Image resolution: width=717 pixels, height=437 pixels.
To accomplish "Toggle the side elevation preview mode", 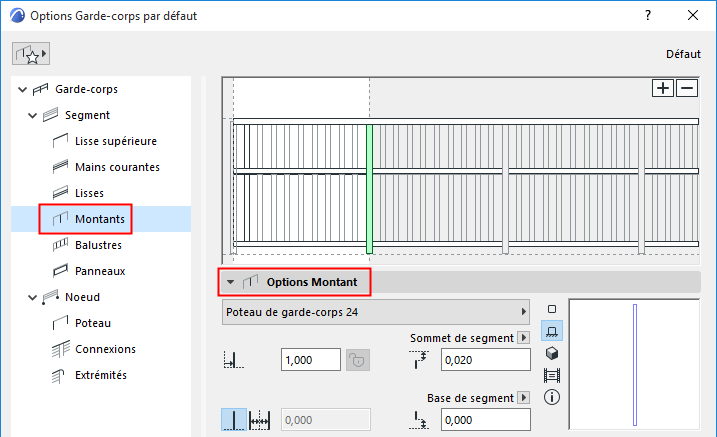I will point(552,331).
